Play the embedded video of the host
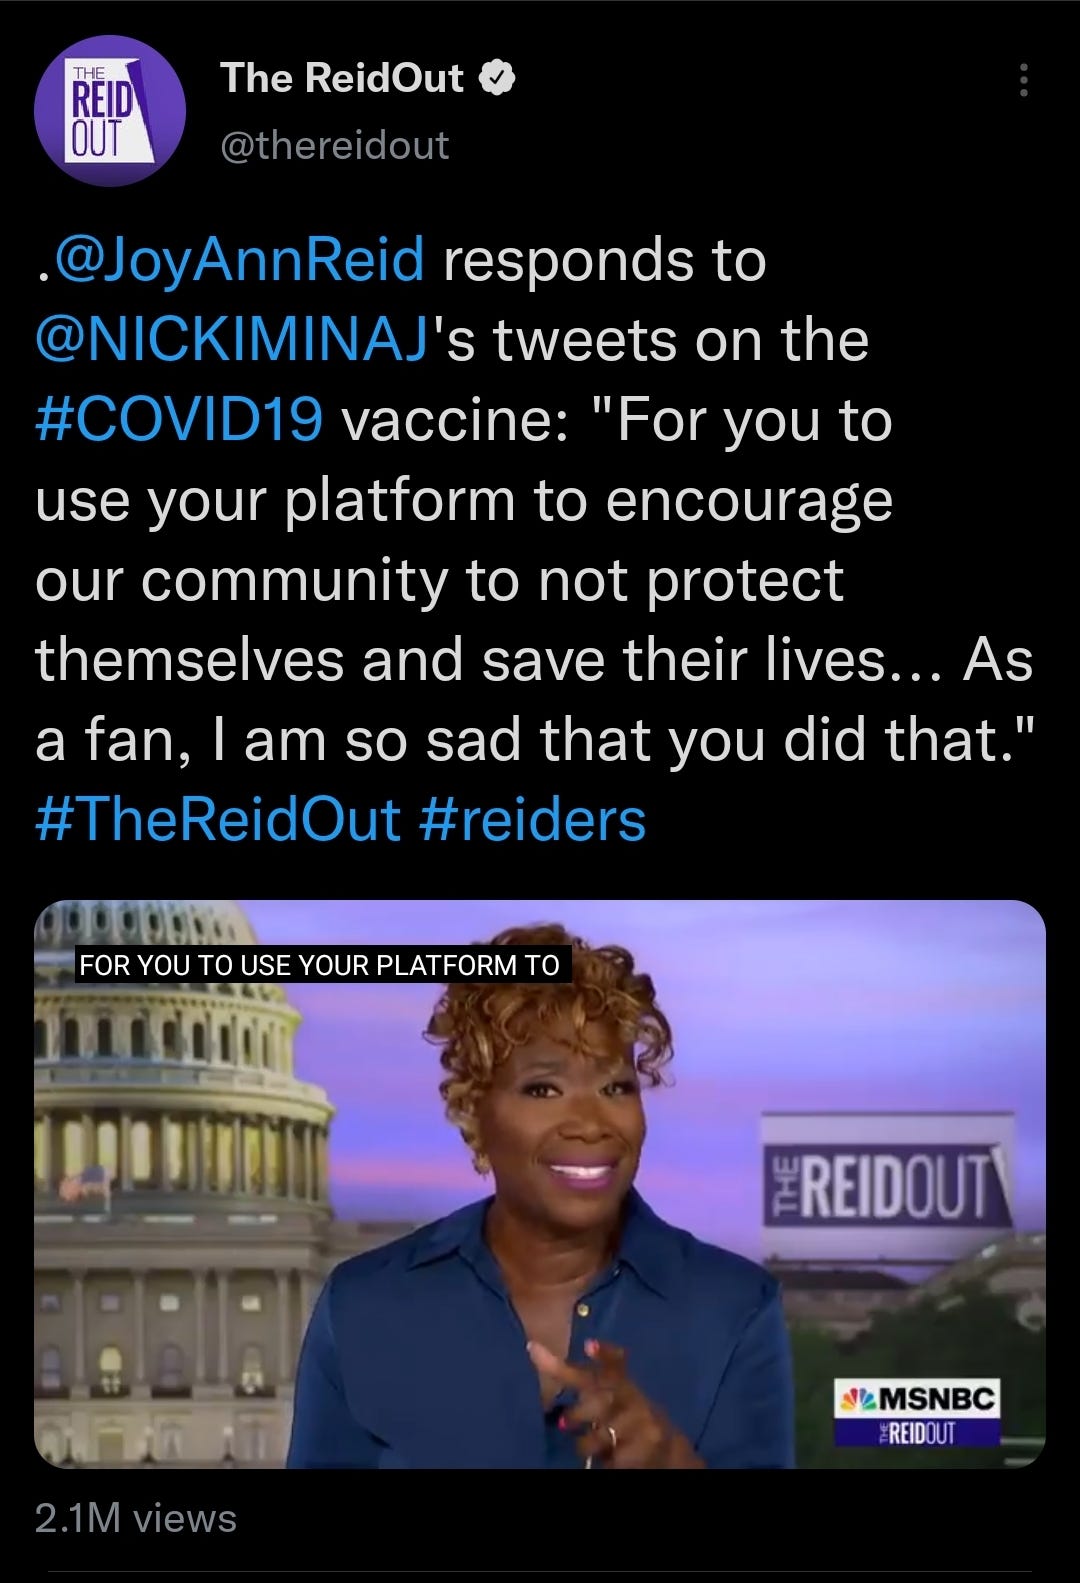Image resolution: width=1080 pixels, height=1583 pixels. pyautogui.click(x=540, y=1184)
